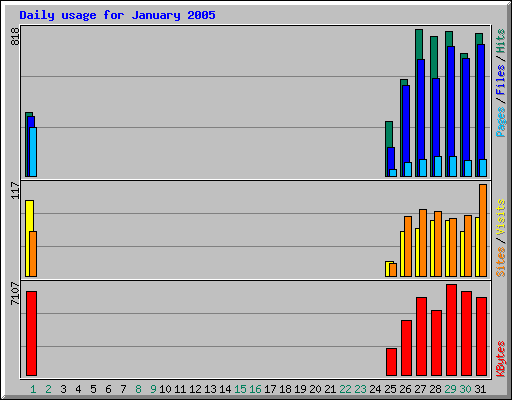The height and width of the screenshot is (400, 512).
Task: Select the red "KBytes" legend label
Action: point(501,359)
